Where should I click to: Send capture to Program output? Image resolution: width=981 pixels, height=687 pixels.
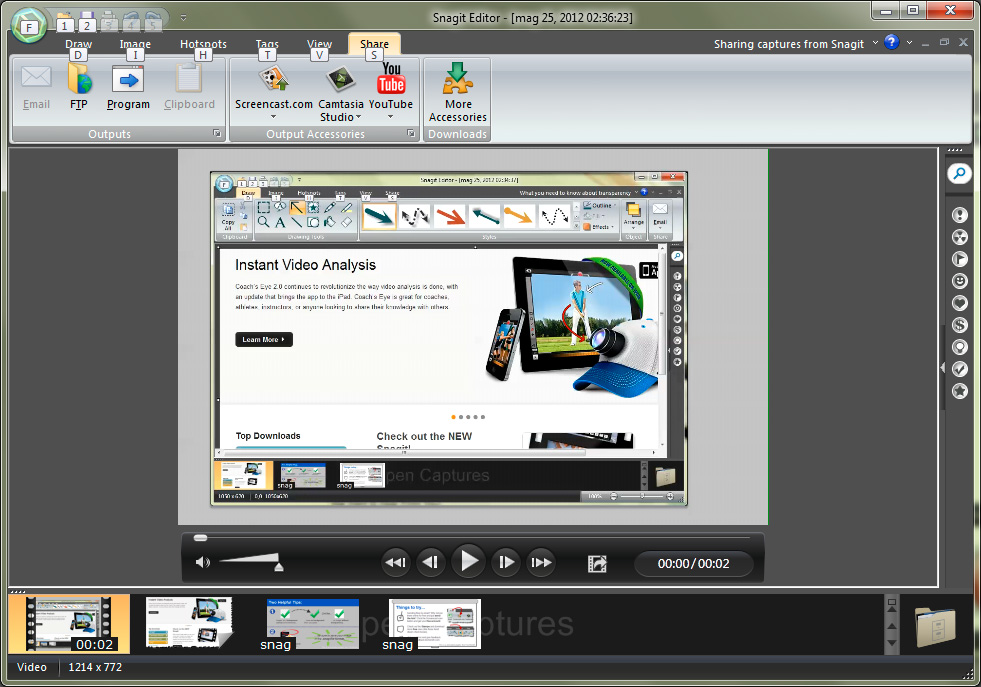coord(128,80)
